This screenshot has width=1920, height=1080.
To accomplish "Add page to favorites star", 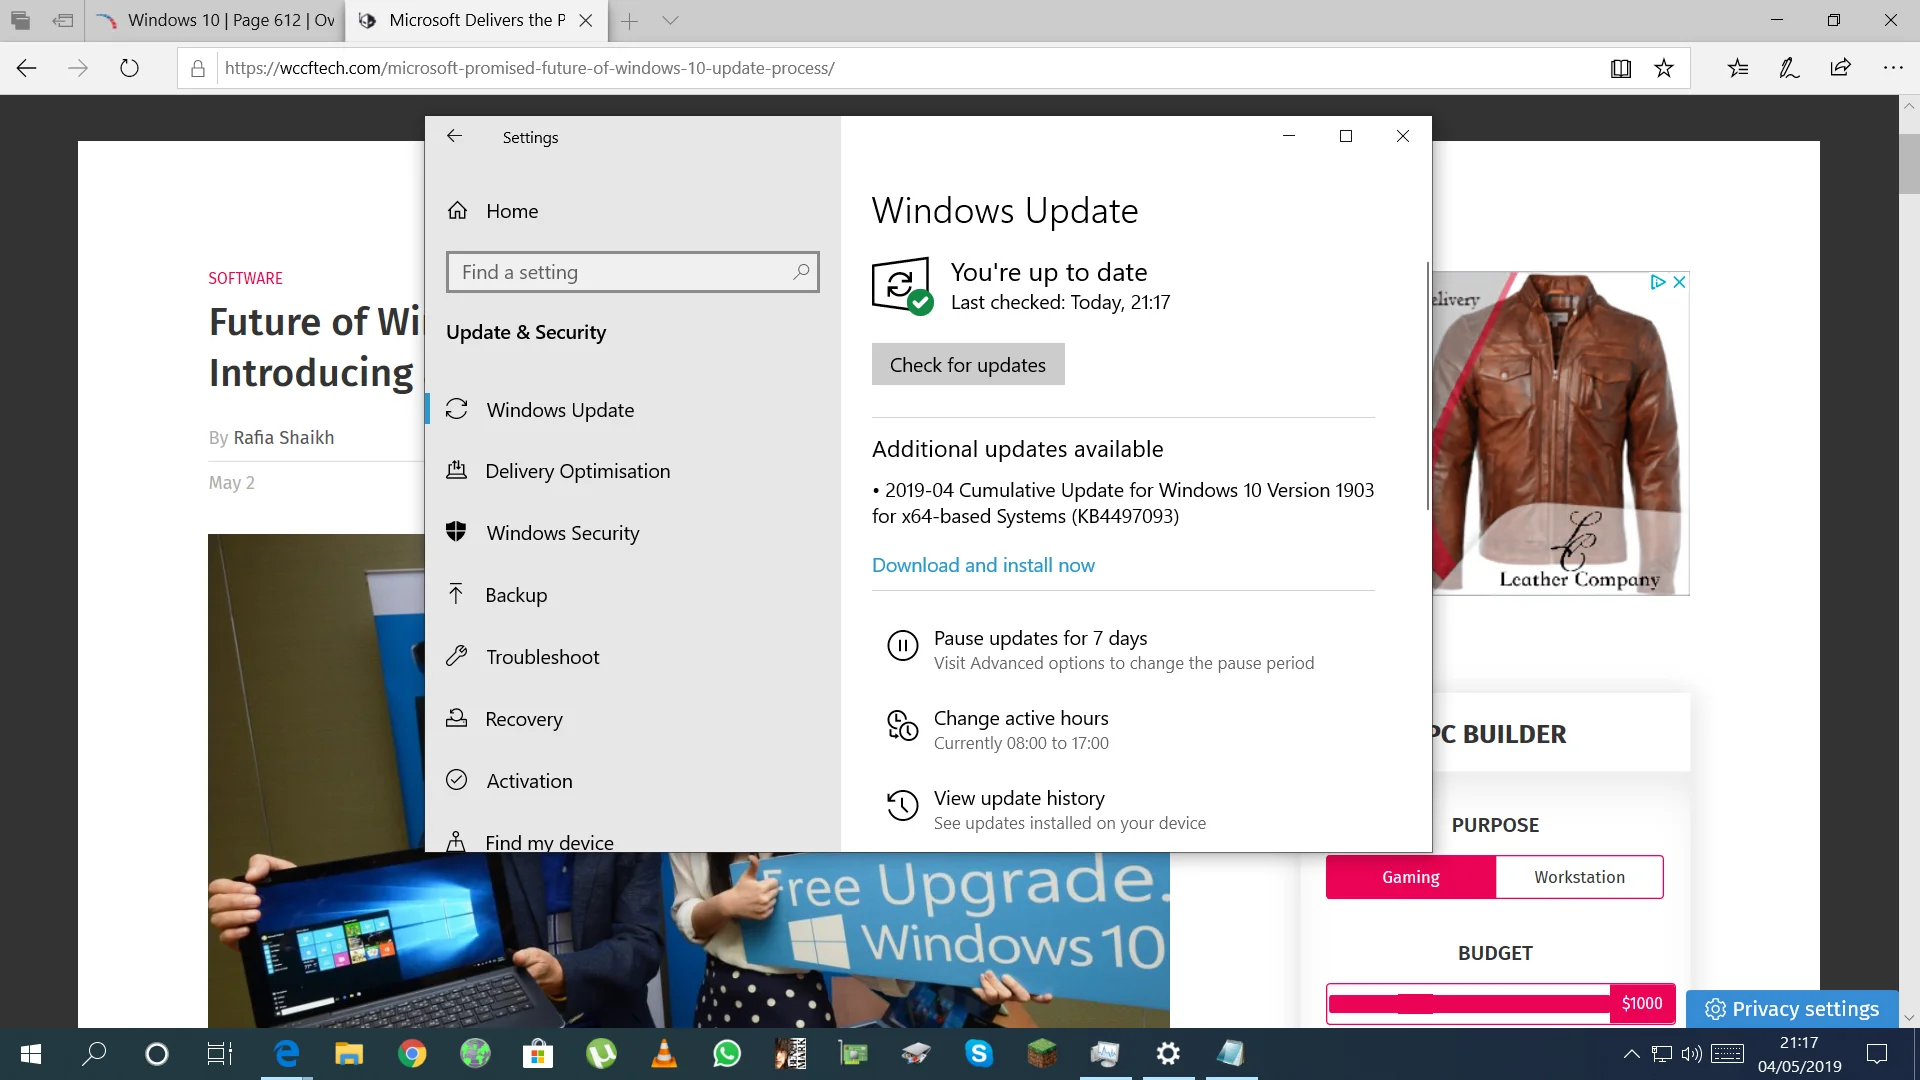I will point(1664,68).
